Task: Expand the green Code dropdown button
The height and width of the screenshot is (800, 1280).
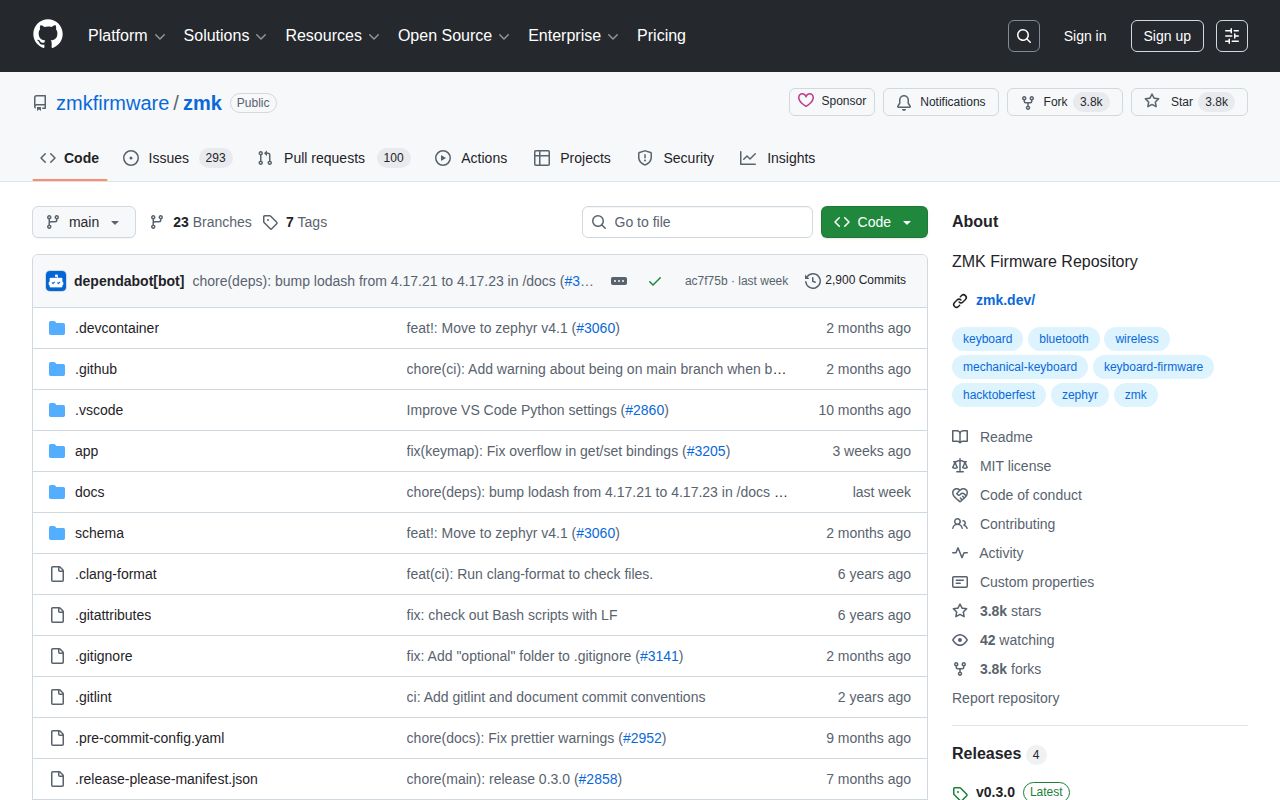Action: coord(873,222)
